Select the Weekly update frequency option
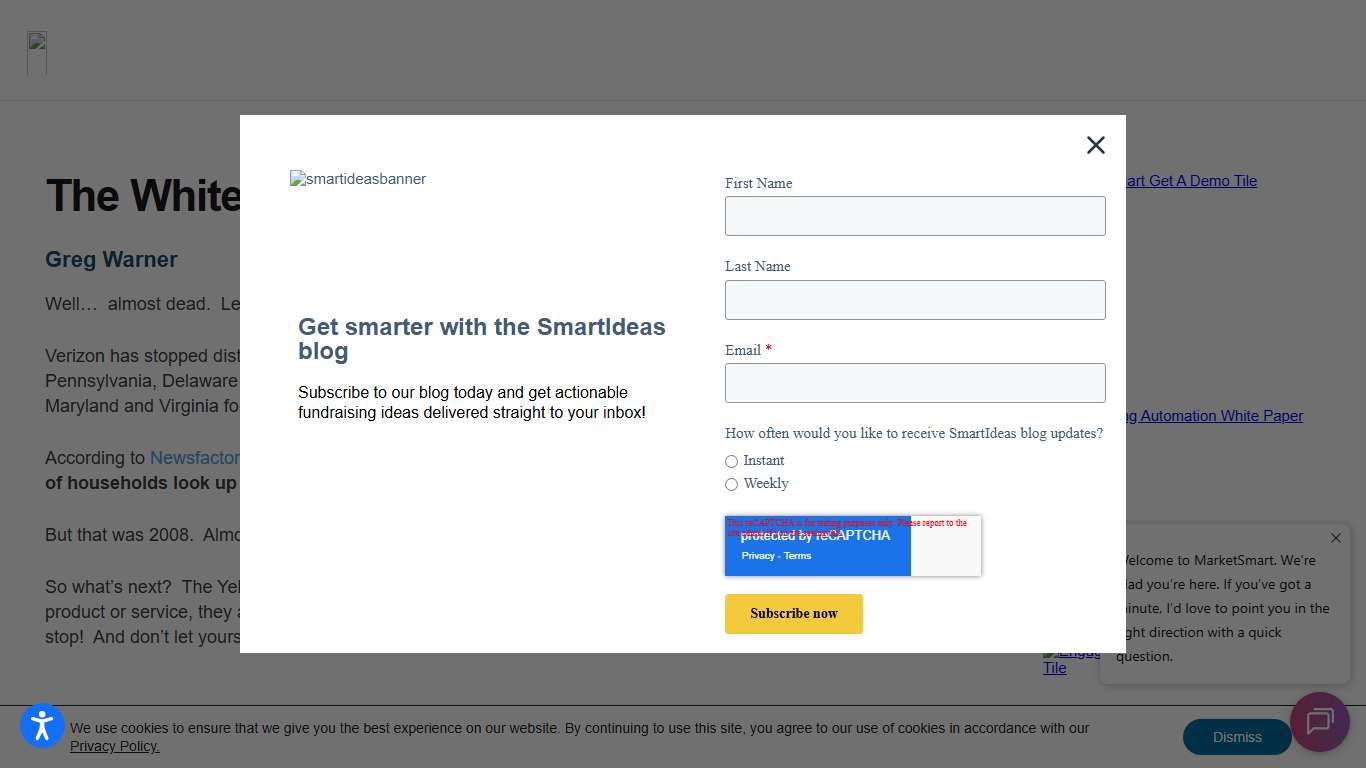1366x768 pixels. [x=732, y=484]
